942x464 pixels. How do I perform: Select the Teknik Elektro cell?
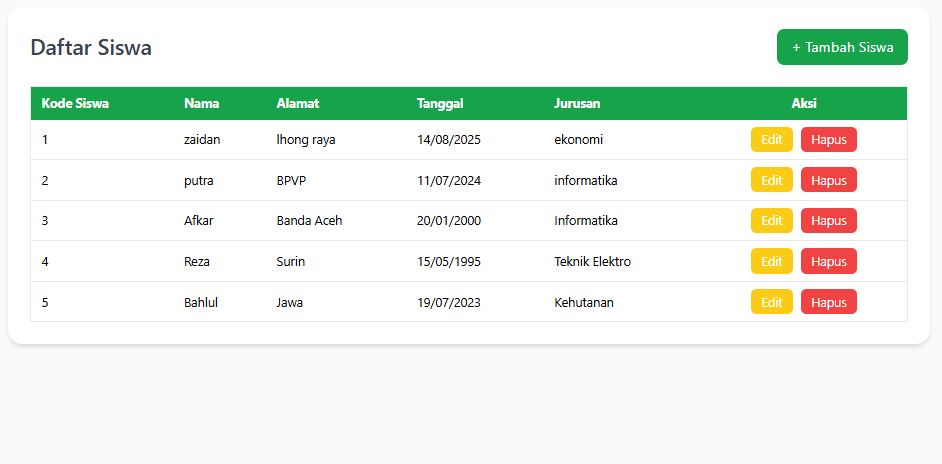click(x=592, y=262)
